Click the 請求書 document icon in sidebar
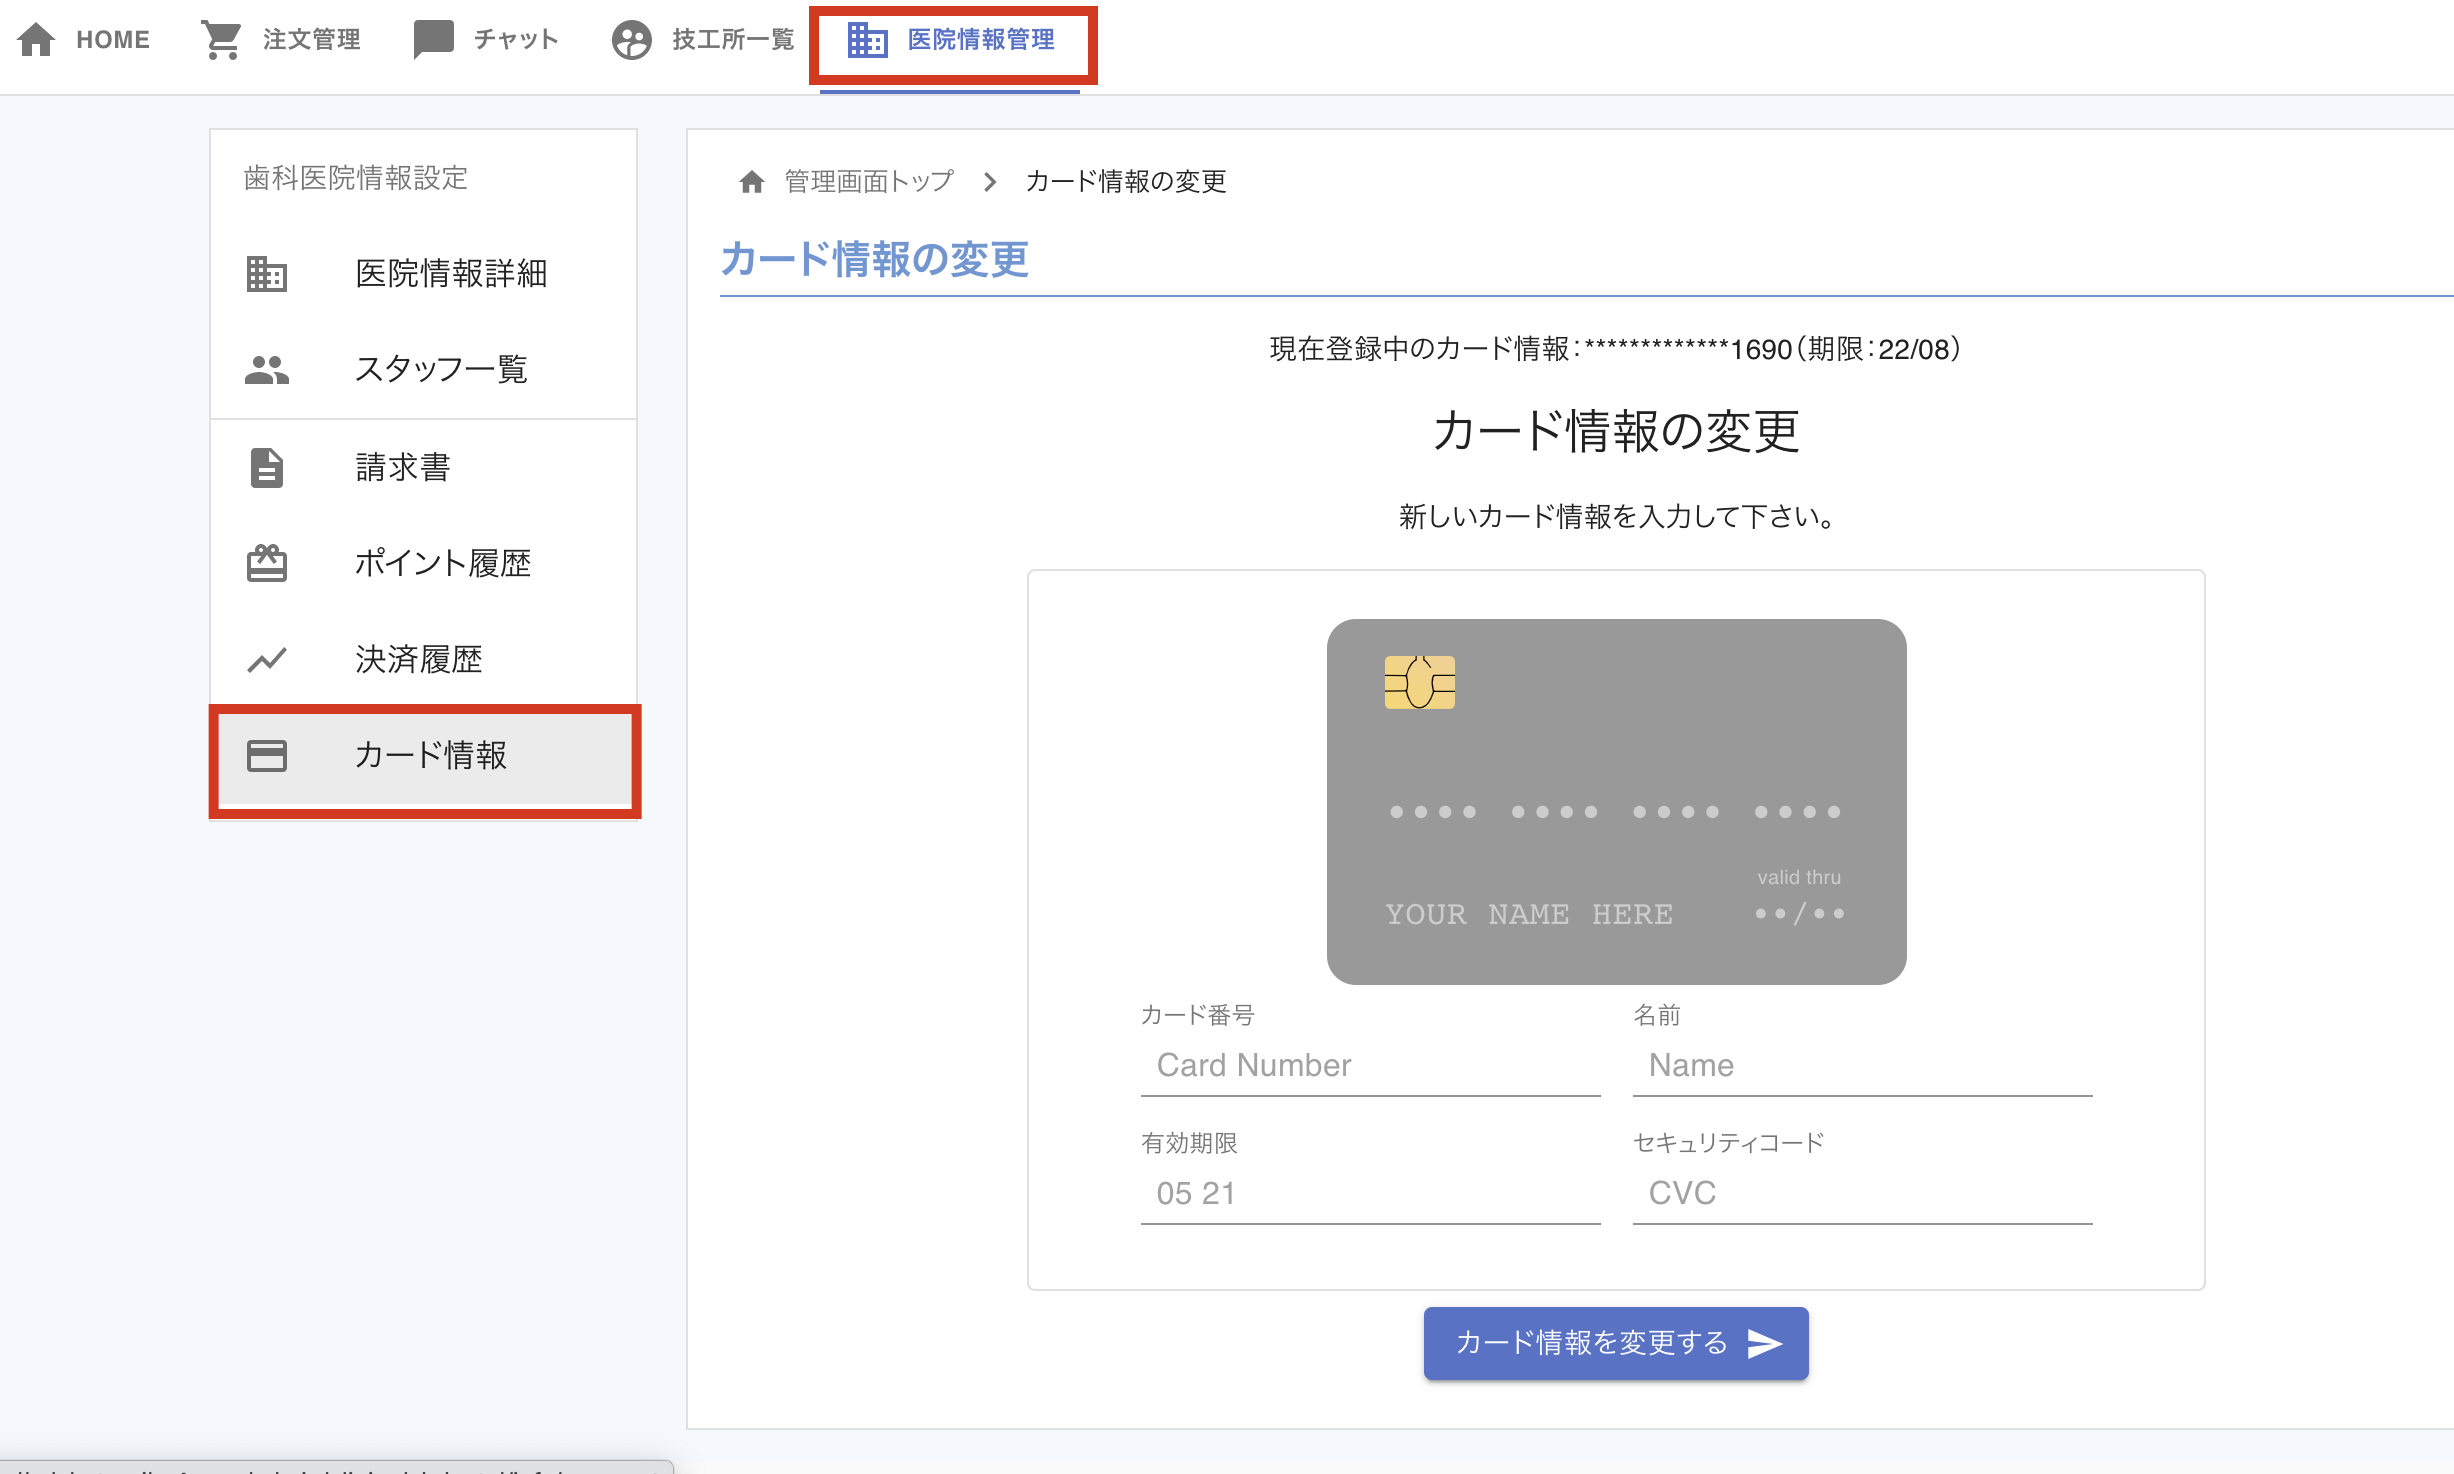 (x=266, y=468)
